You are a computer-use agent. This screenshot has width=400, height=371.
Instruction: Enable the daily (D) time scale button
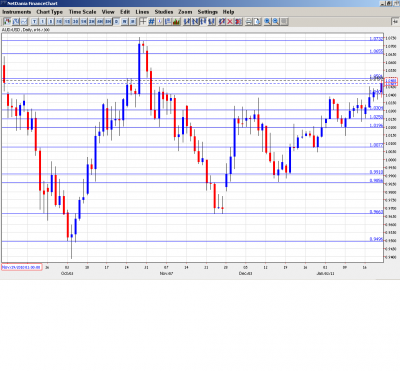[x=116, y=22]
